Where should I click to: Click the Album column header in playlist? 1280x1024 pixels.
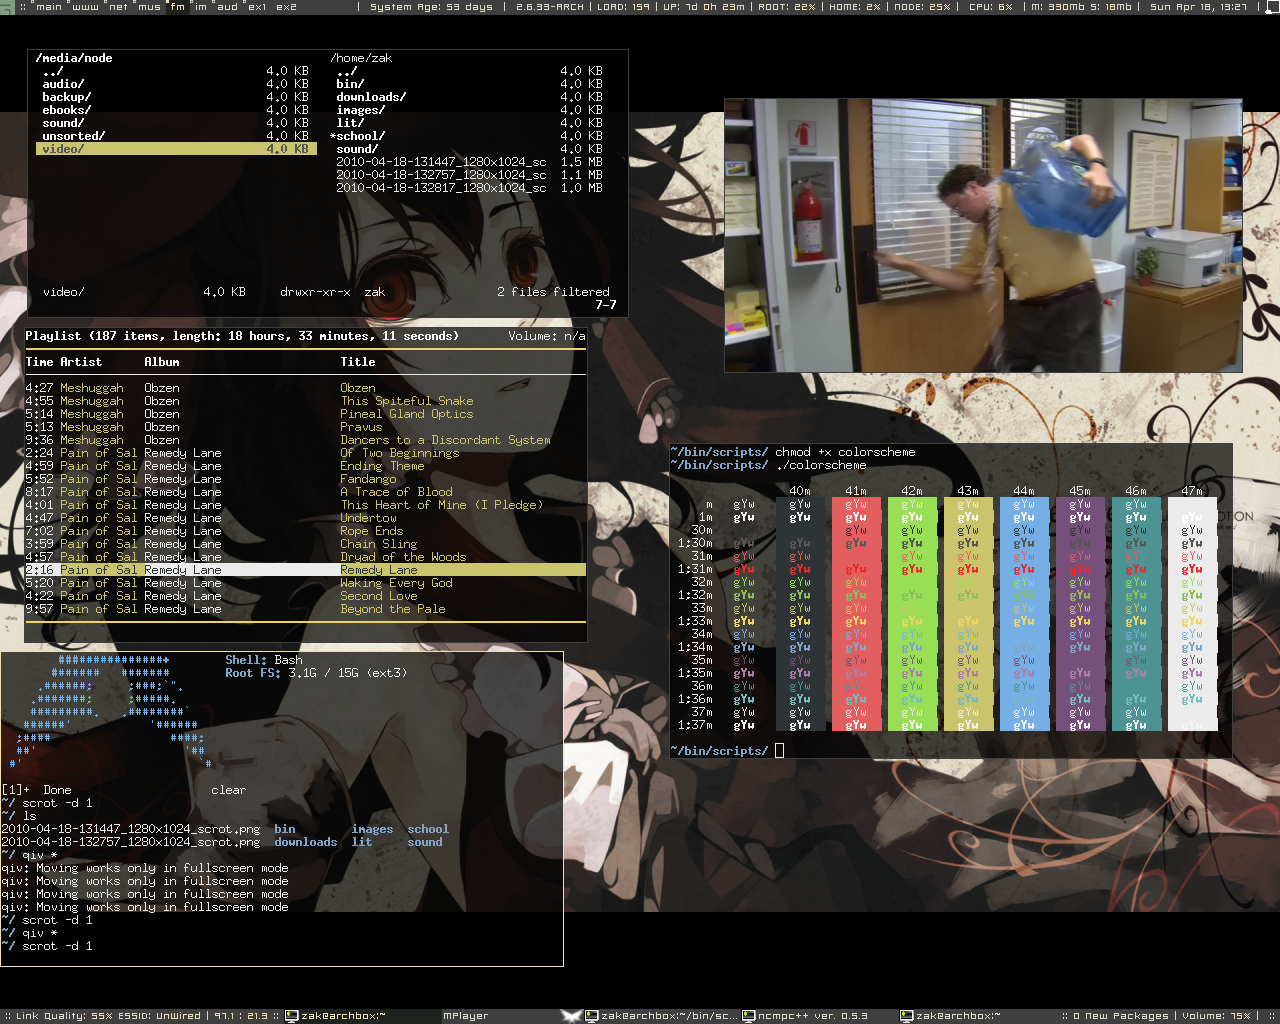(x=162, y=362)
